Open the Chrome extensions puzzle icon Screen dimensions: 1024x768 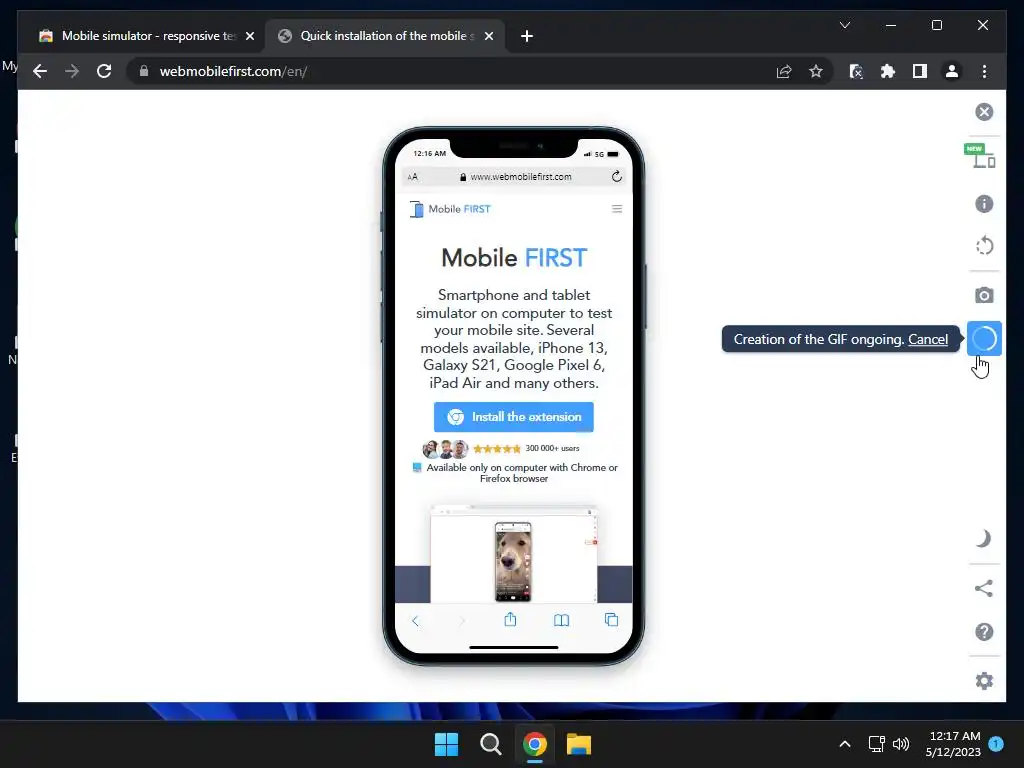point(888,71)
